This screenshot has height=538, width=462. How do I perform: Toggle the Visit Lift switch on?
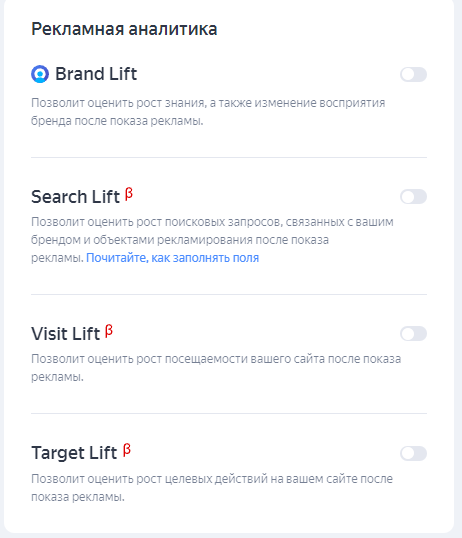(x=413, y=334)
